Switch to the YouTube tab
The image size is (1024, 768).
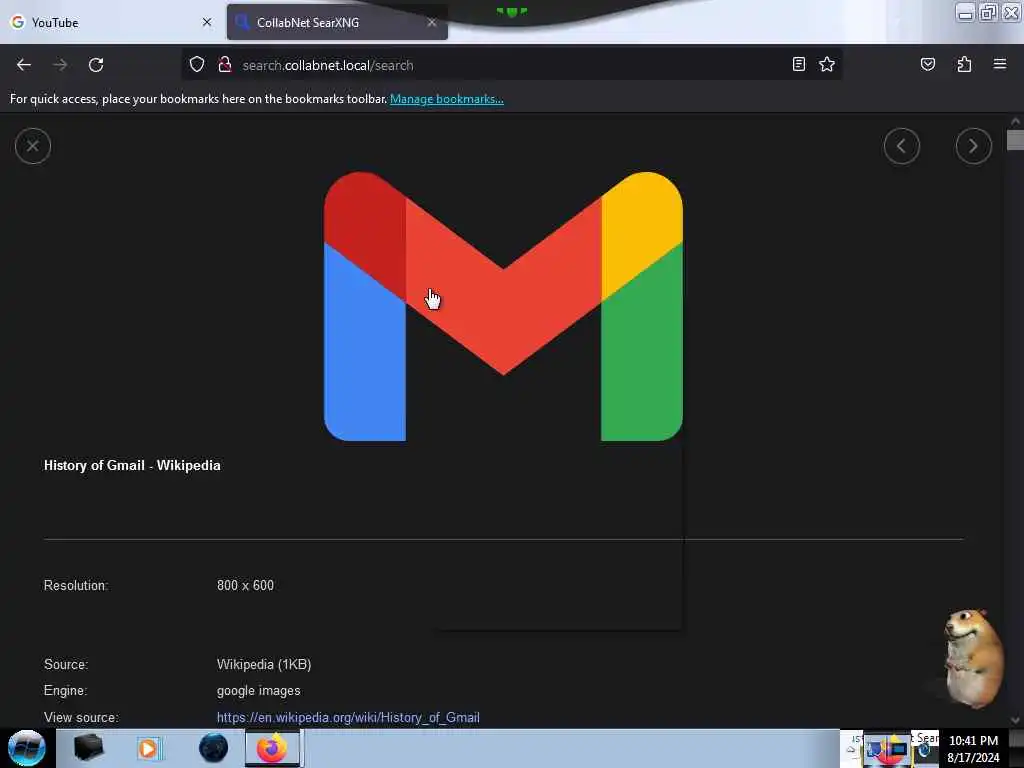[111, 22]
